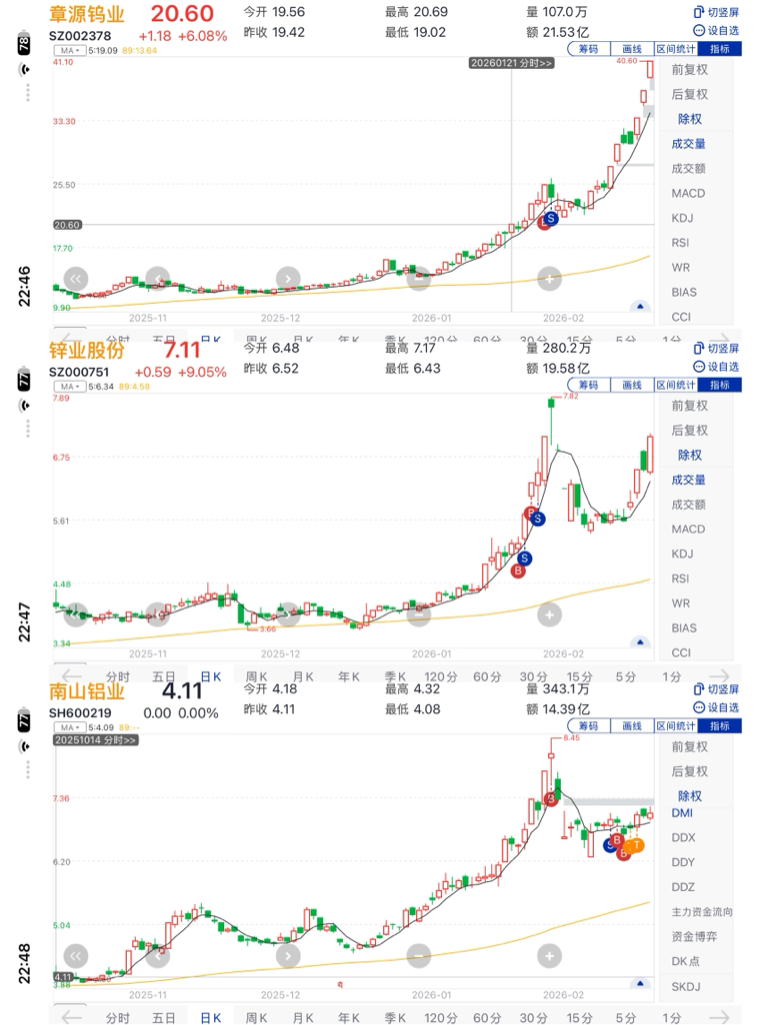Click left arrow of period bar below 南山铝业 chart

pos(71,1017)
